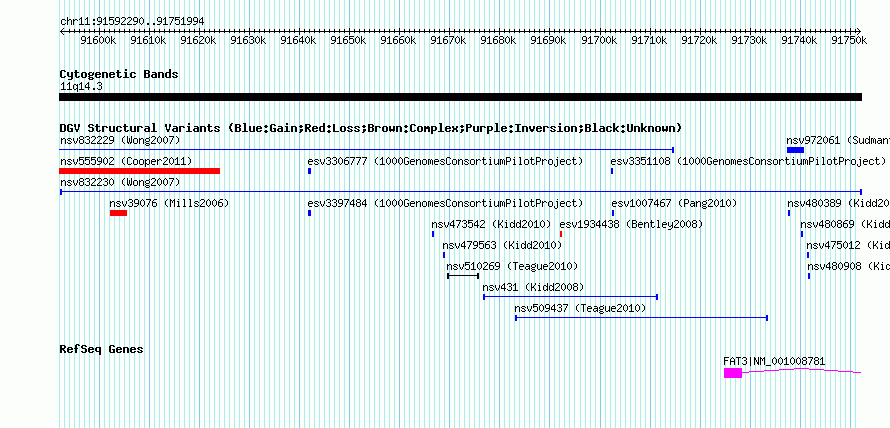This screenshot has height=428, width=890.
Task: Click the magenta FAT3 exon block
Action: tap(733, 373)
